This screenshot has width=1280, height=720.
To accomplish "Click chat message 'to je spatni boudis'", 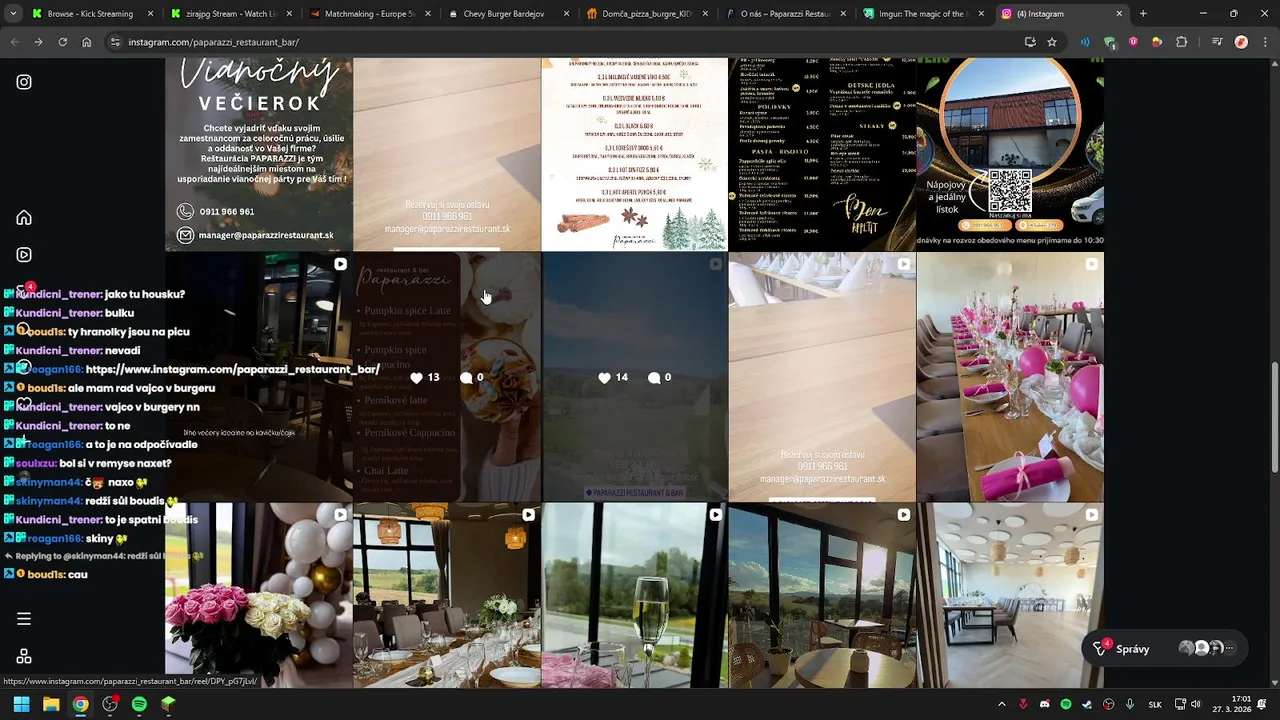I will click(152, 520).
